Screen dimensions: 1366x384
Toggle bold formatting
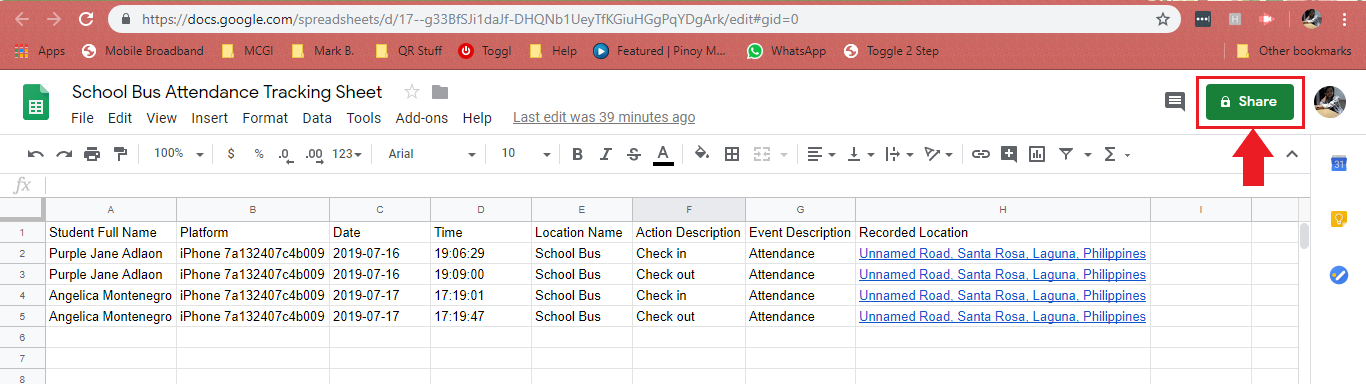(577, 154)
